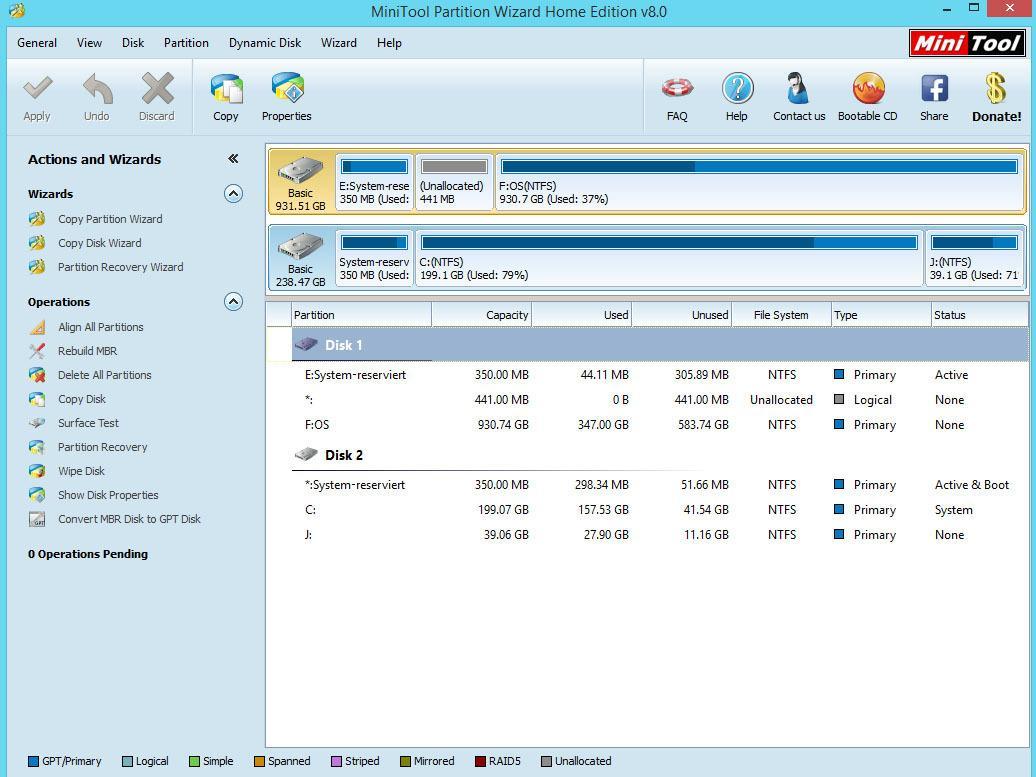
Task: Select the Unallocated 441 MB block
Action: (x=455, y=182)
